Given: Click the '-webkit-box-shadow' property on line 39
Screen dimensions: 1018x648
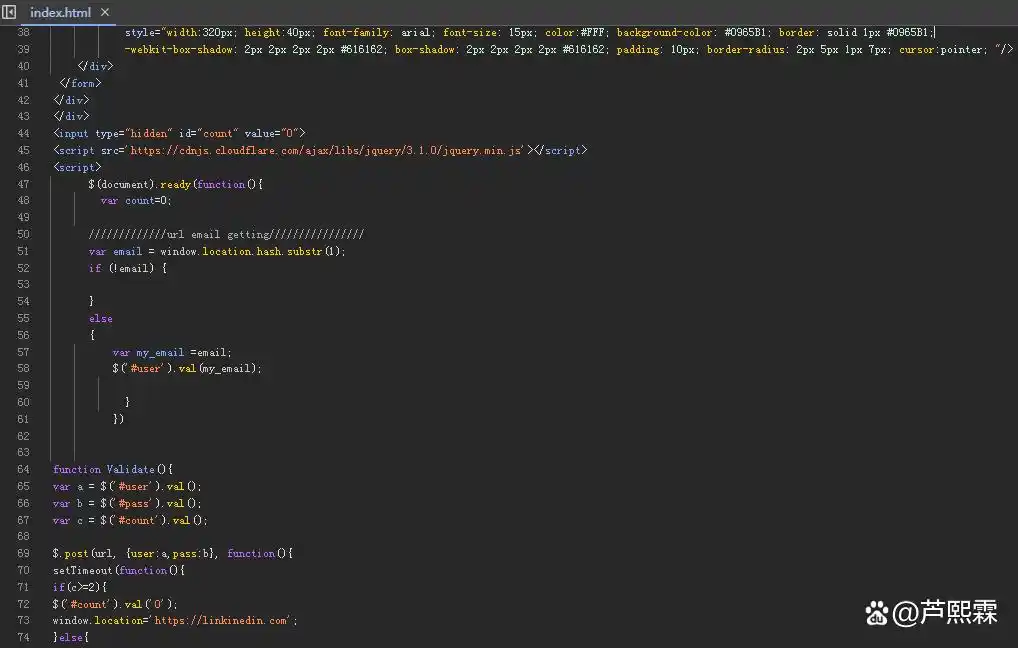Looking at the screenshot, I should click(179, 49).
